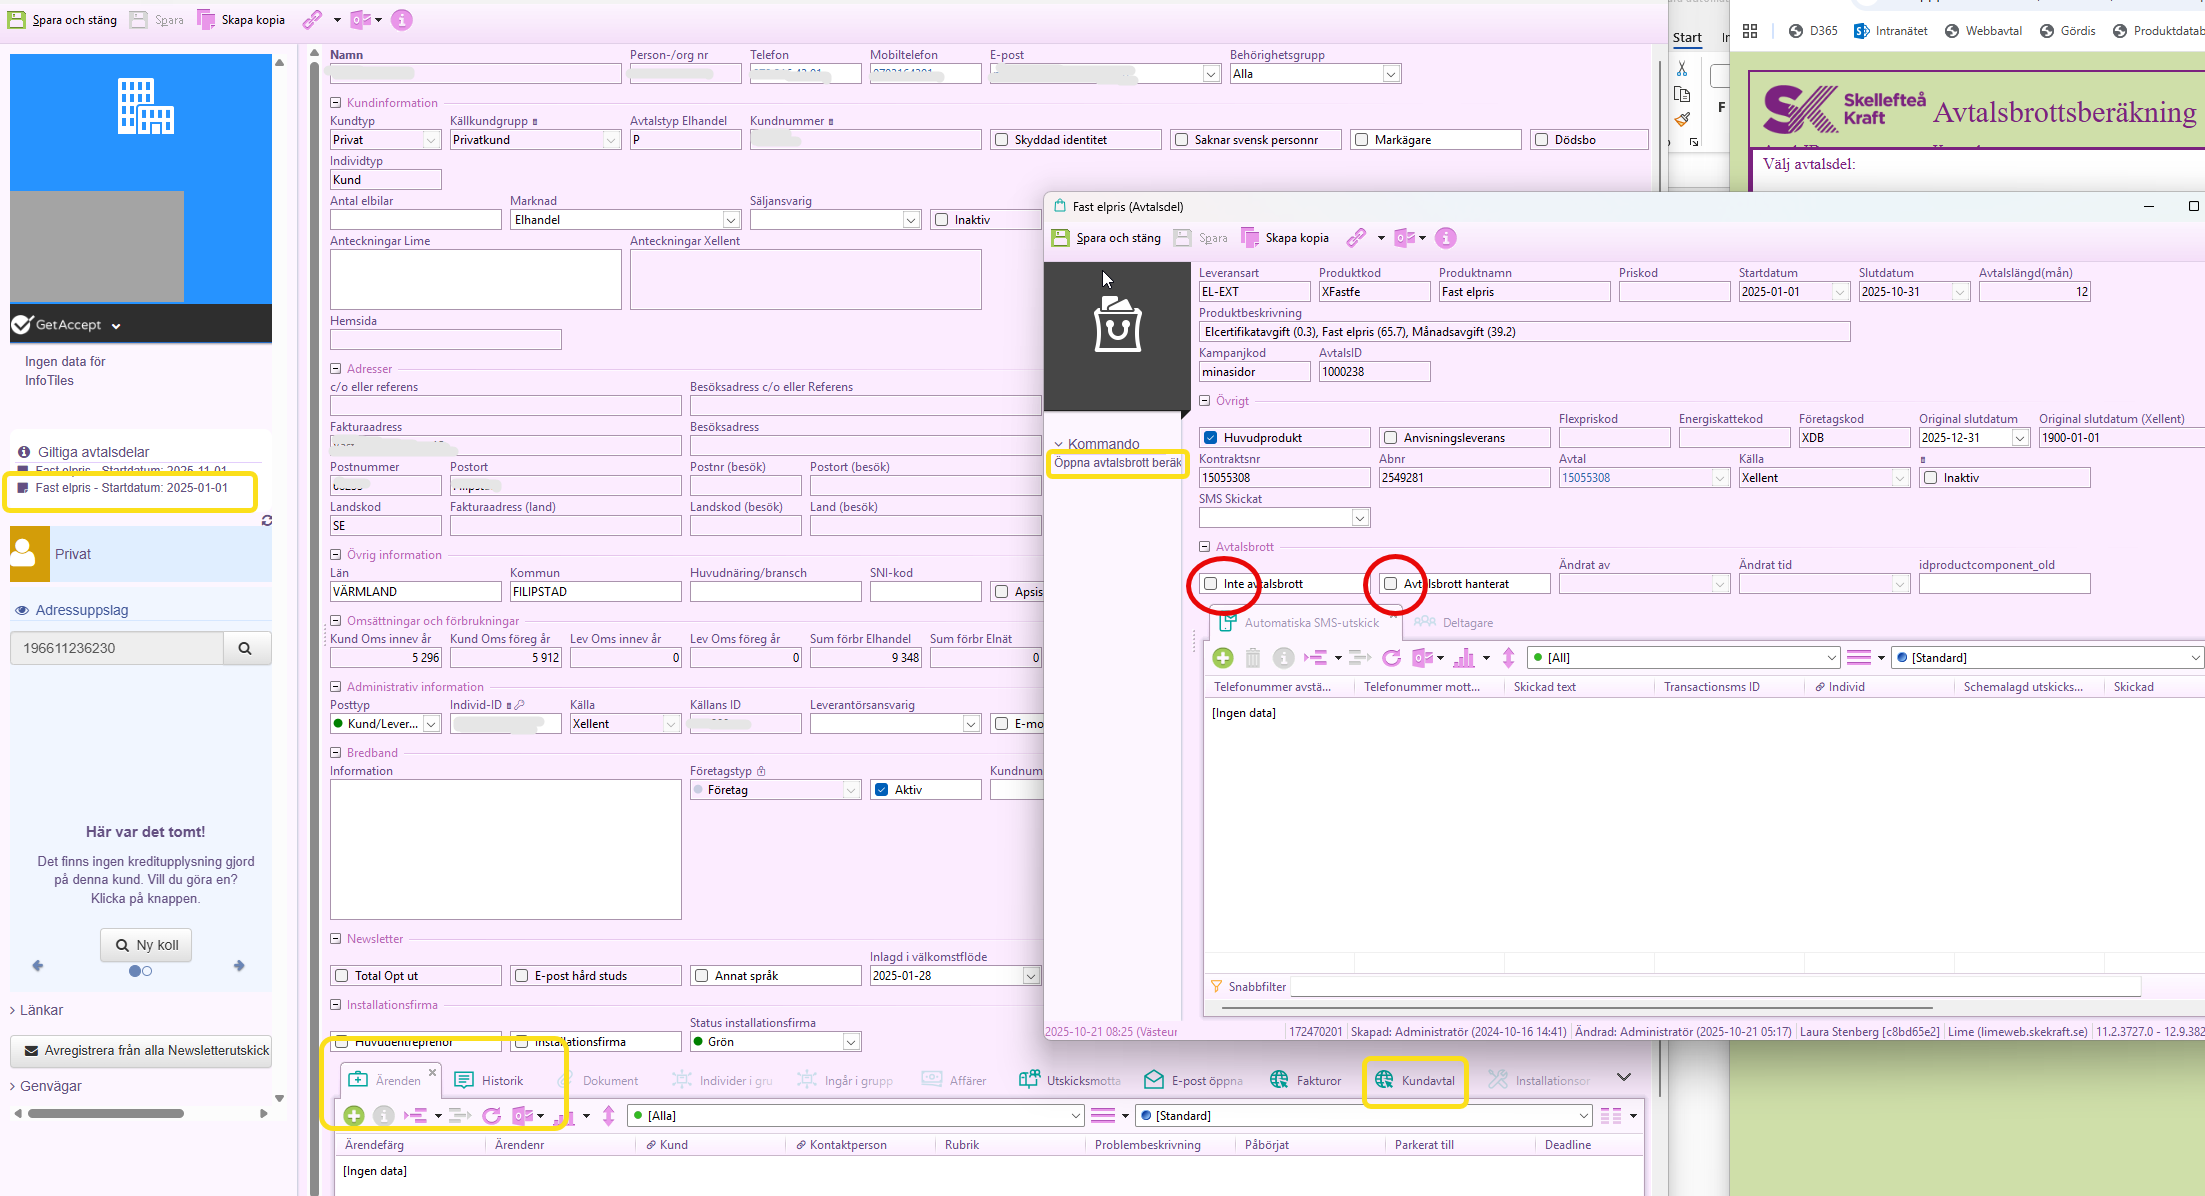Click the purple info icon in top toolbar
The image size is (2205, 1196).
[402, 20]
